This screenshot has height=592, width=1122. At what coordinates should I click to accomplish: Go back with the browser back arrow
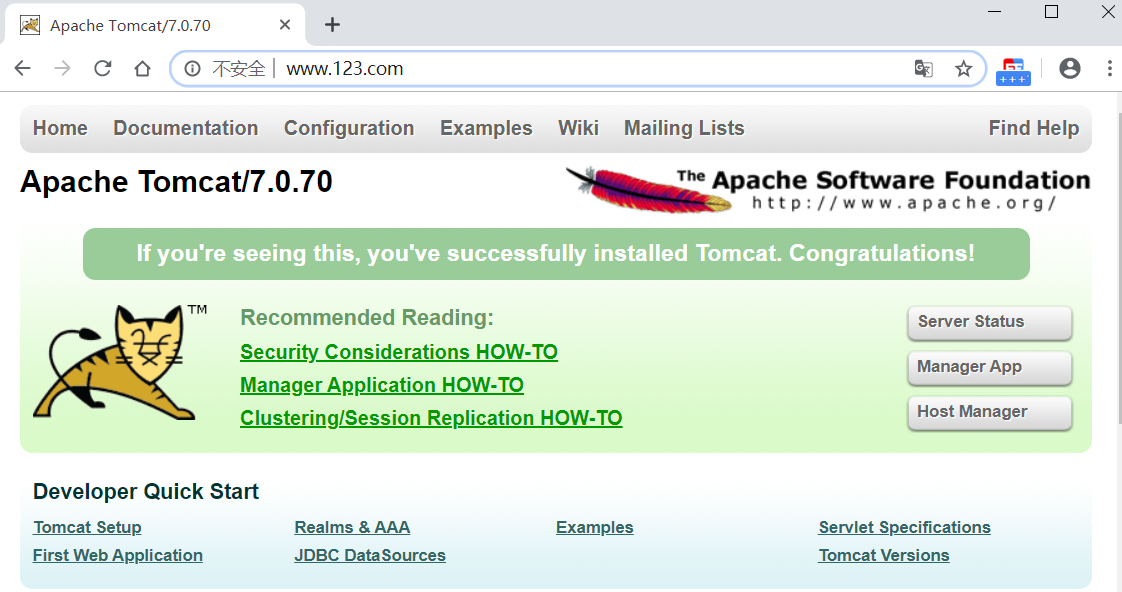23,68
